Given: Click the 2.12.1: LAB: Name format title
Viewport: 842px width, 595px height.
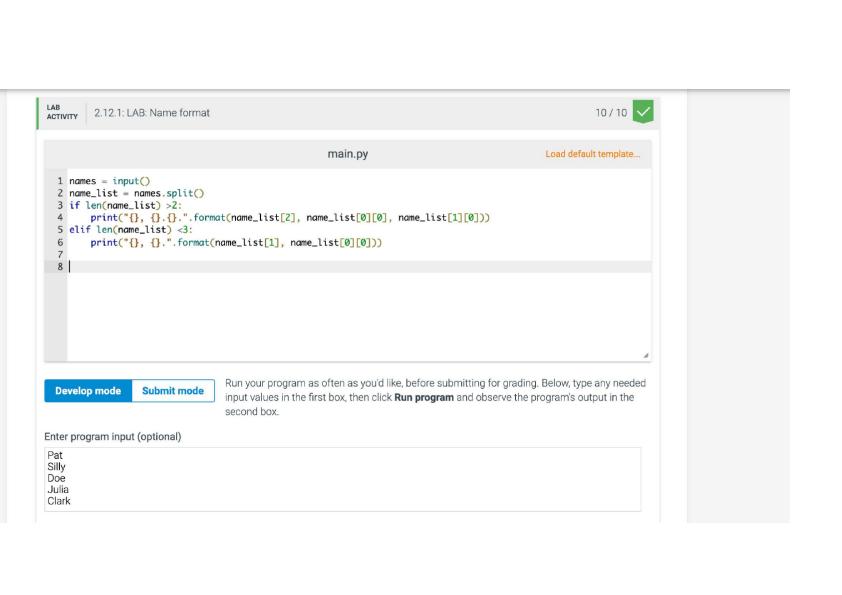Looking at the screenshot, I should (x=152, y=113).
